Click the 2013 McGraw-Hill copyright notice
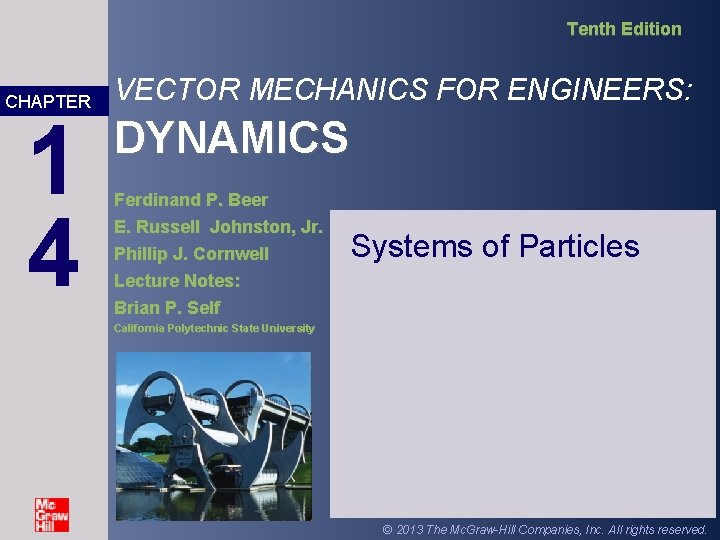 click(x=544, y=529)
